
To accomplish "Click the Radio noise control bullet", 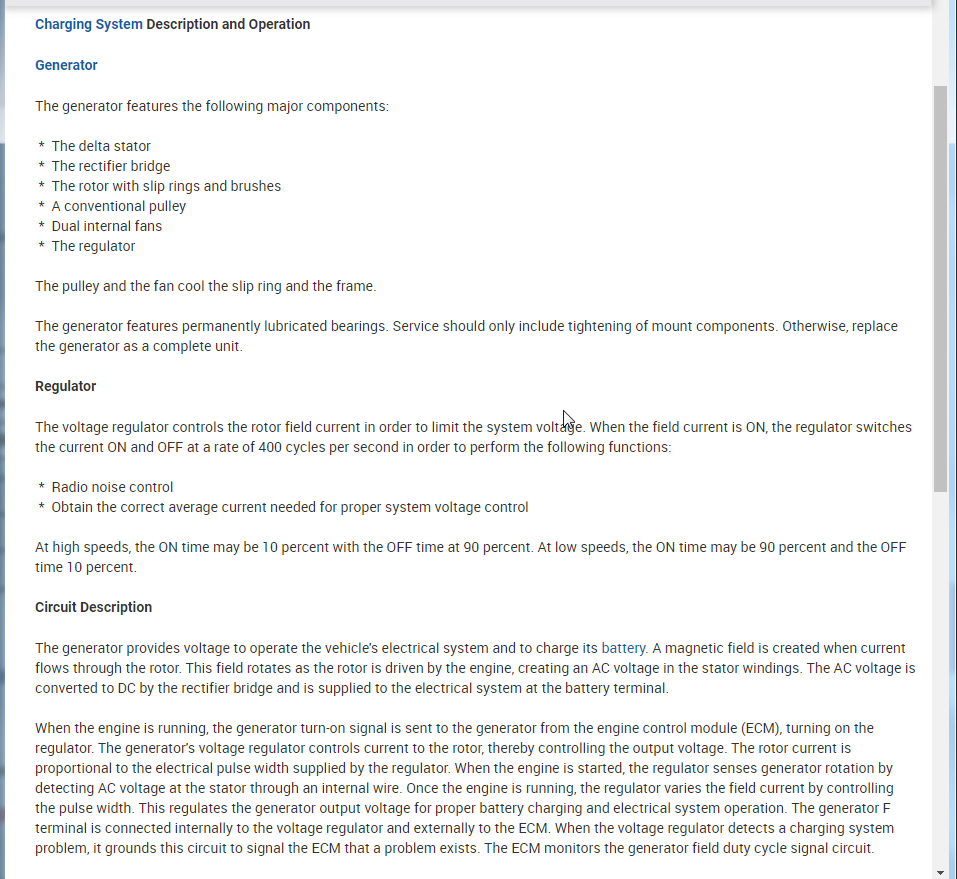I will coord(112,487).
